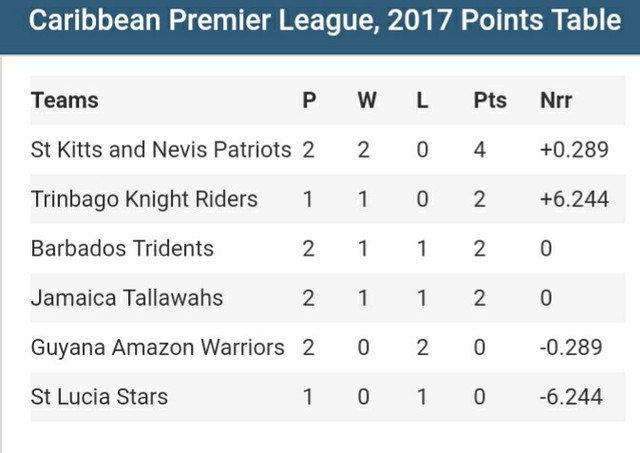The height and width of the screenshot is (453, 640).
Task: Click the +6.244 net run rate value
Action: click(x=574, y=199)
